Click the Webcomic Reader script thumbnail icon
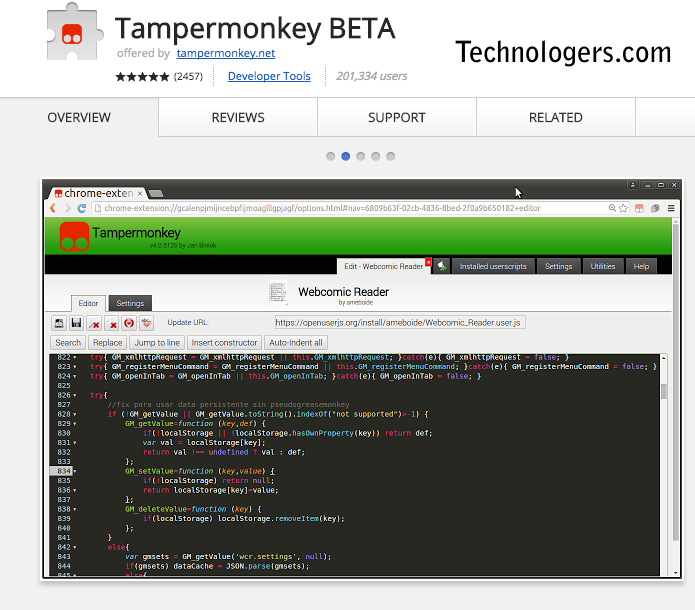695x610 pixels. 277,292
